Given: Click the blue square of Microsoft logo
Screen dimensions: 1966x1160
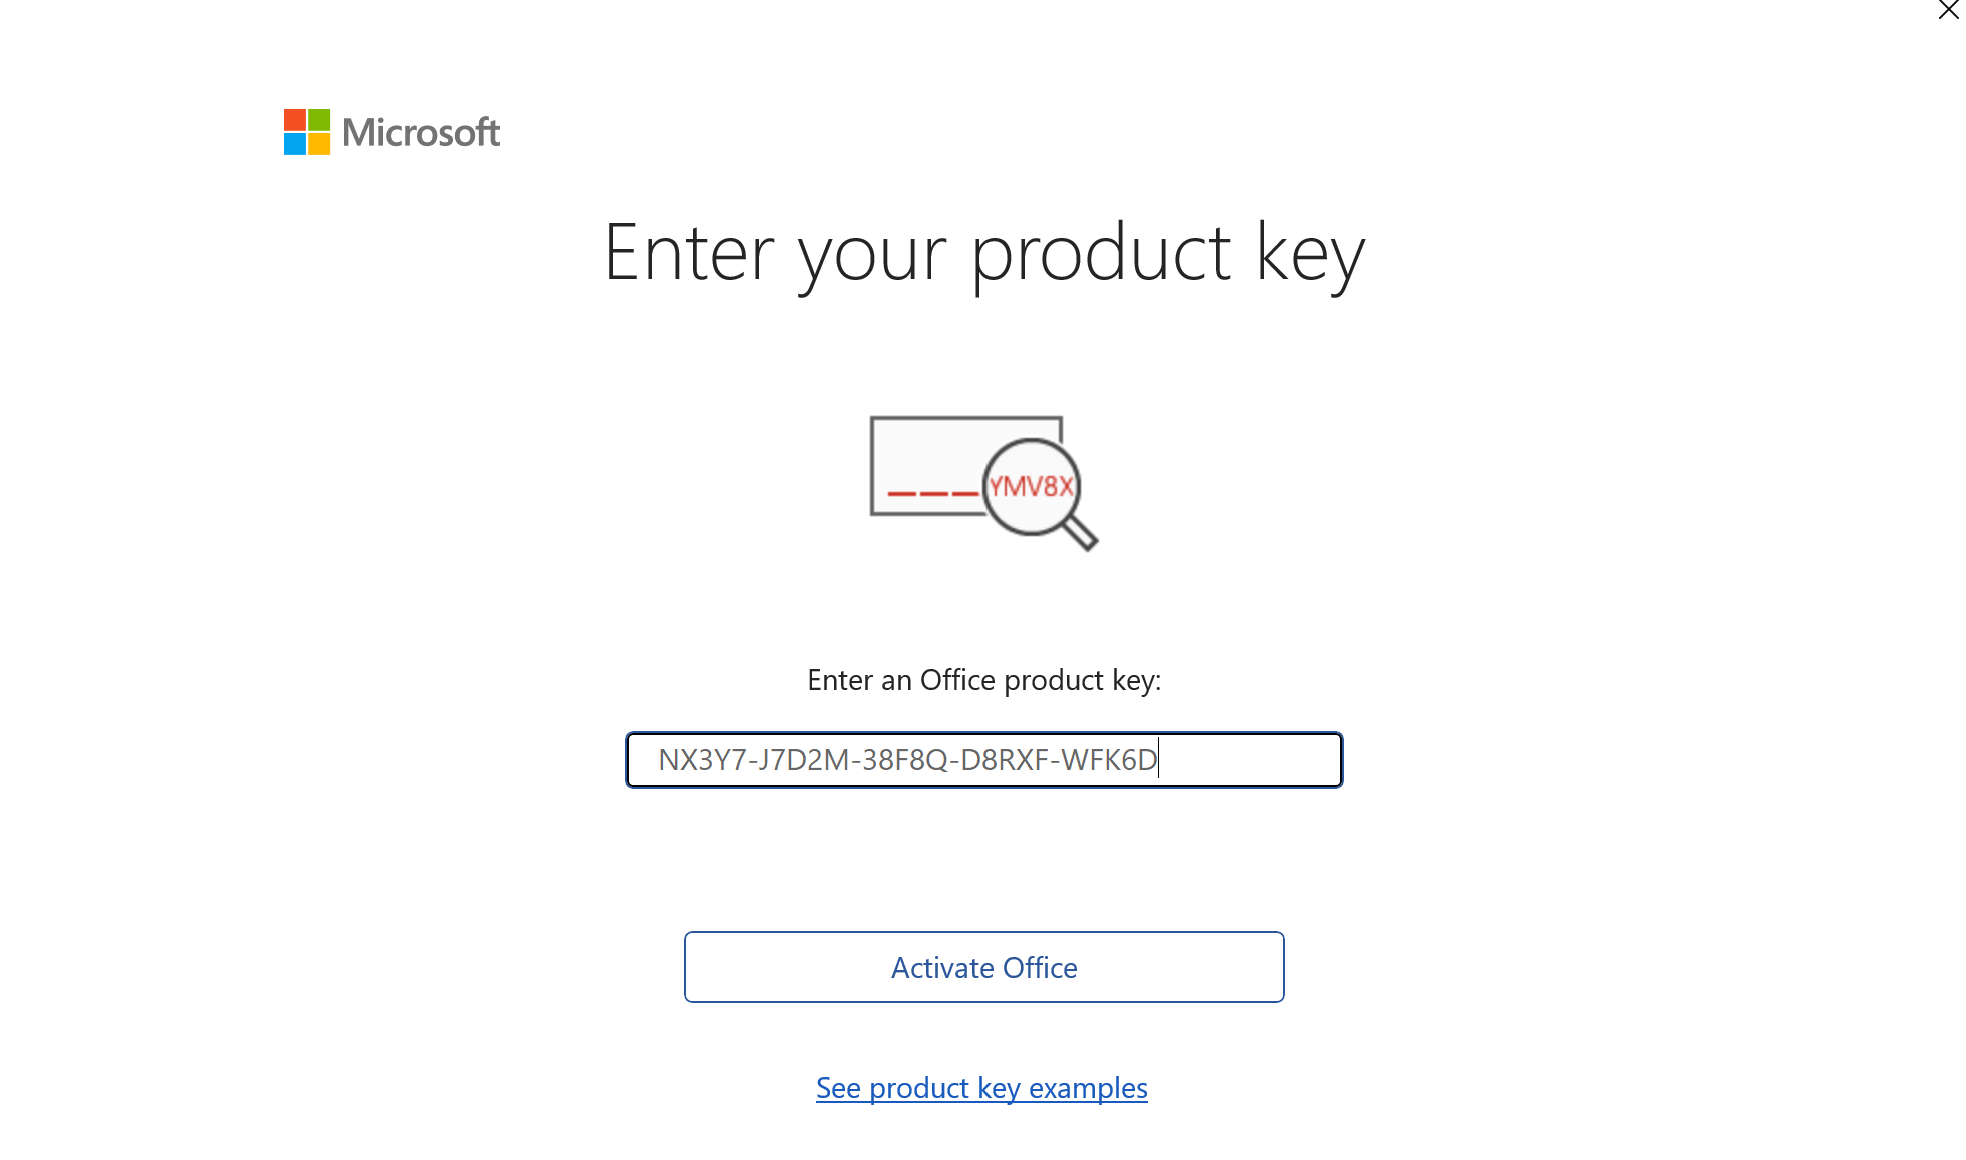Looking at the screenshot, I should click(294, 144).
